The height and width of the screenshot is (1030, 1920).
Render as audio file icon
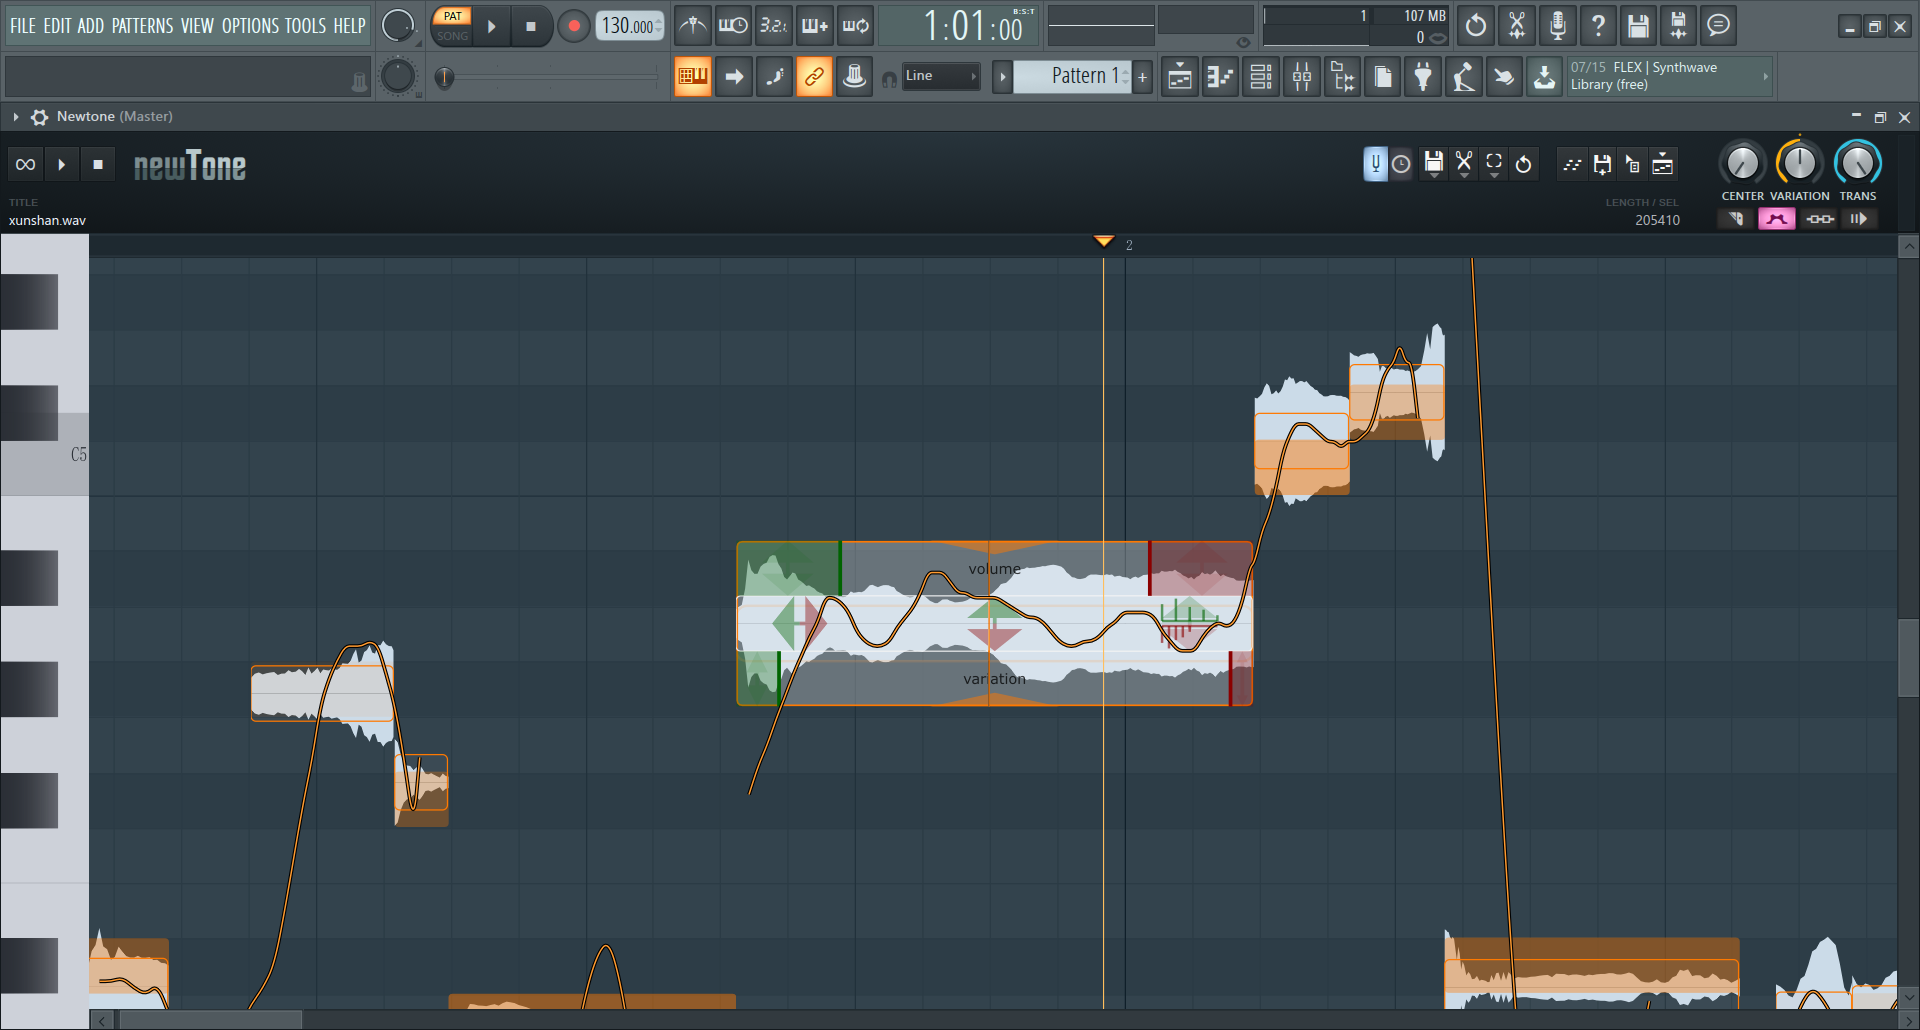coord(1678,26)
